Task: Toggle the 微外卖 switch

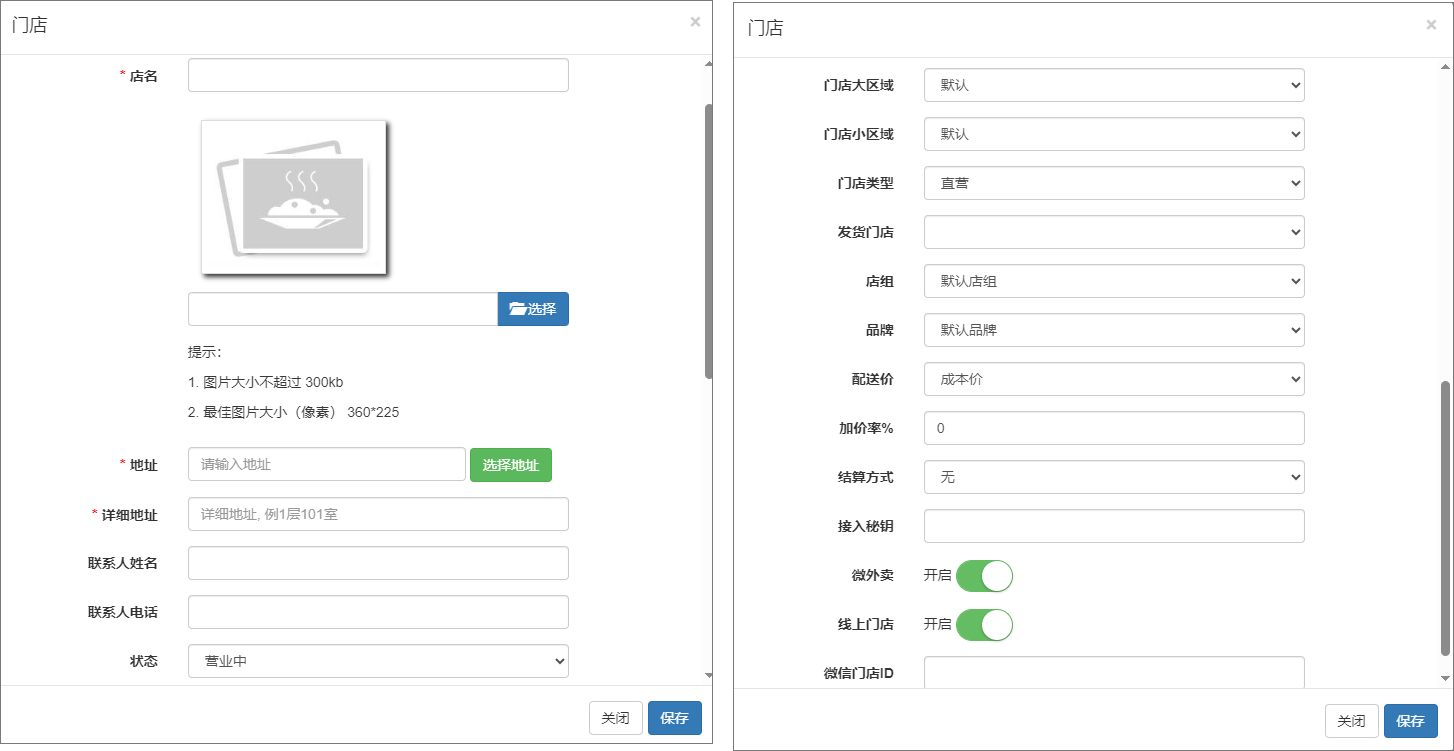Action: [x=984, y=576]
